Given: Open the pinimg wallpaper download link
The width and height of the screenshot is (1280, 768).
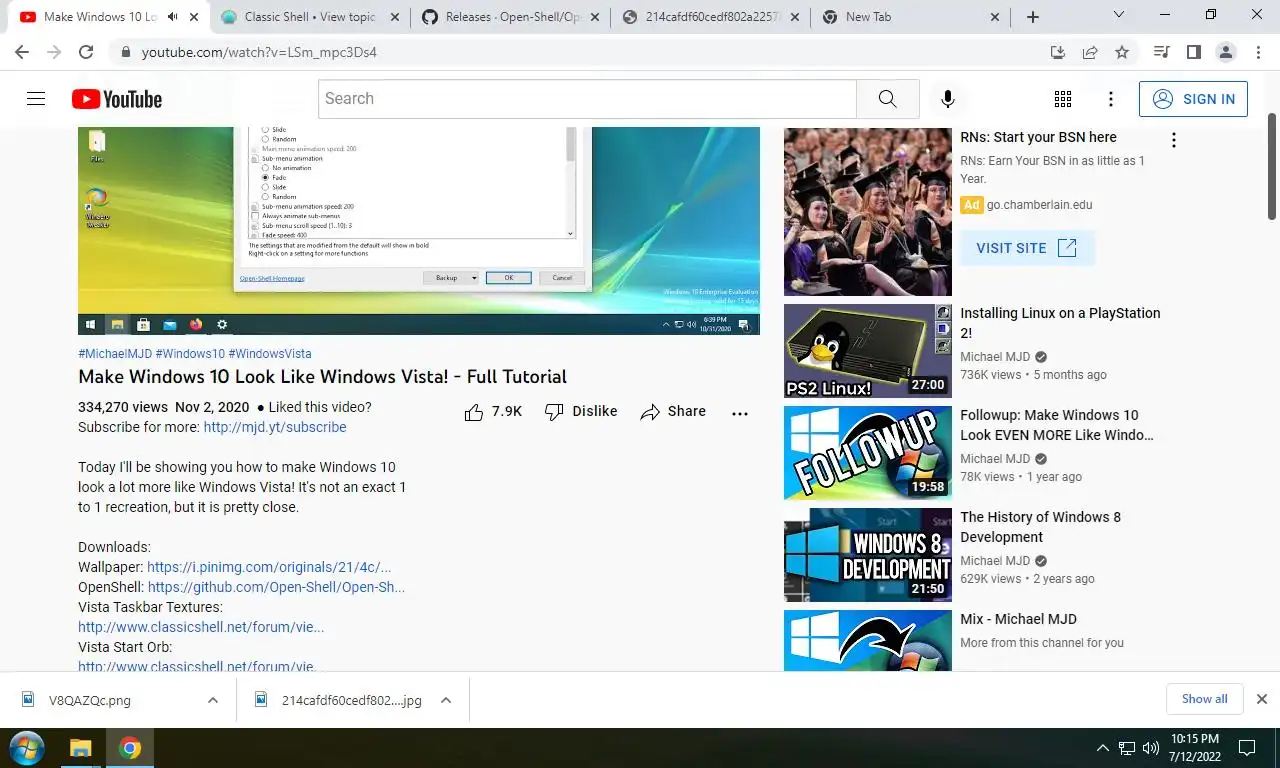Looking at the screenshot, I should (269, 567).
